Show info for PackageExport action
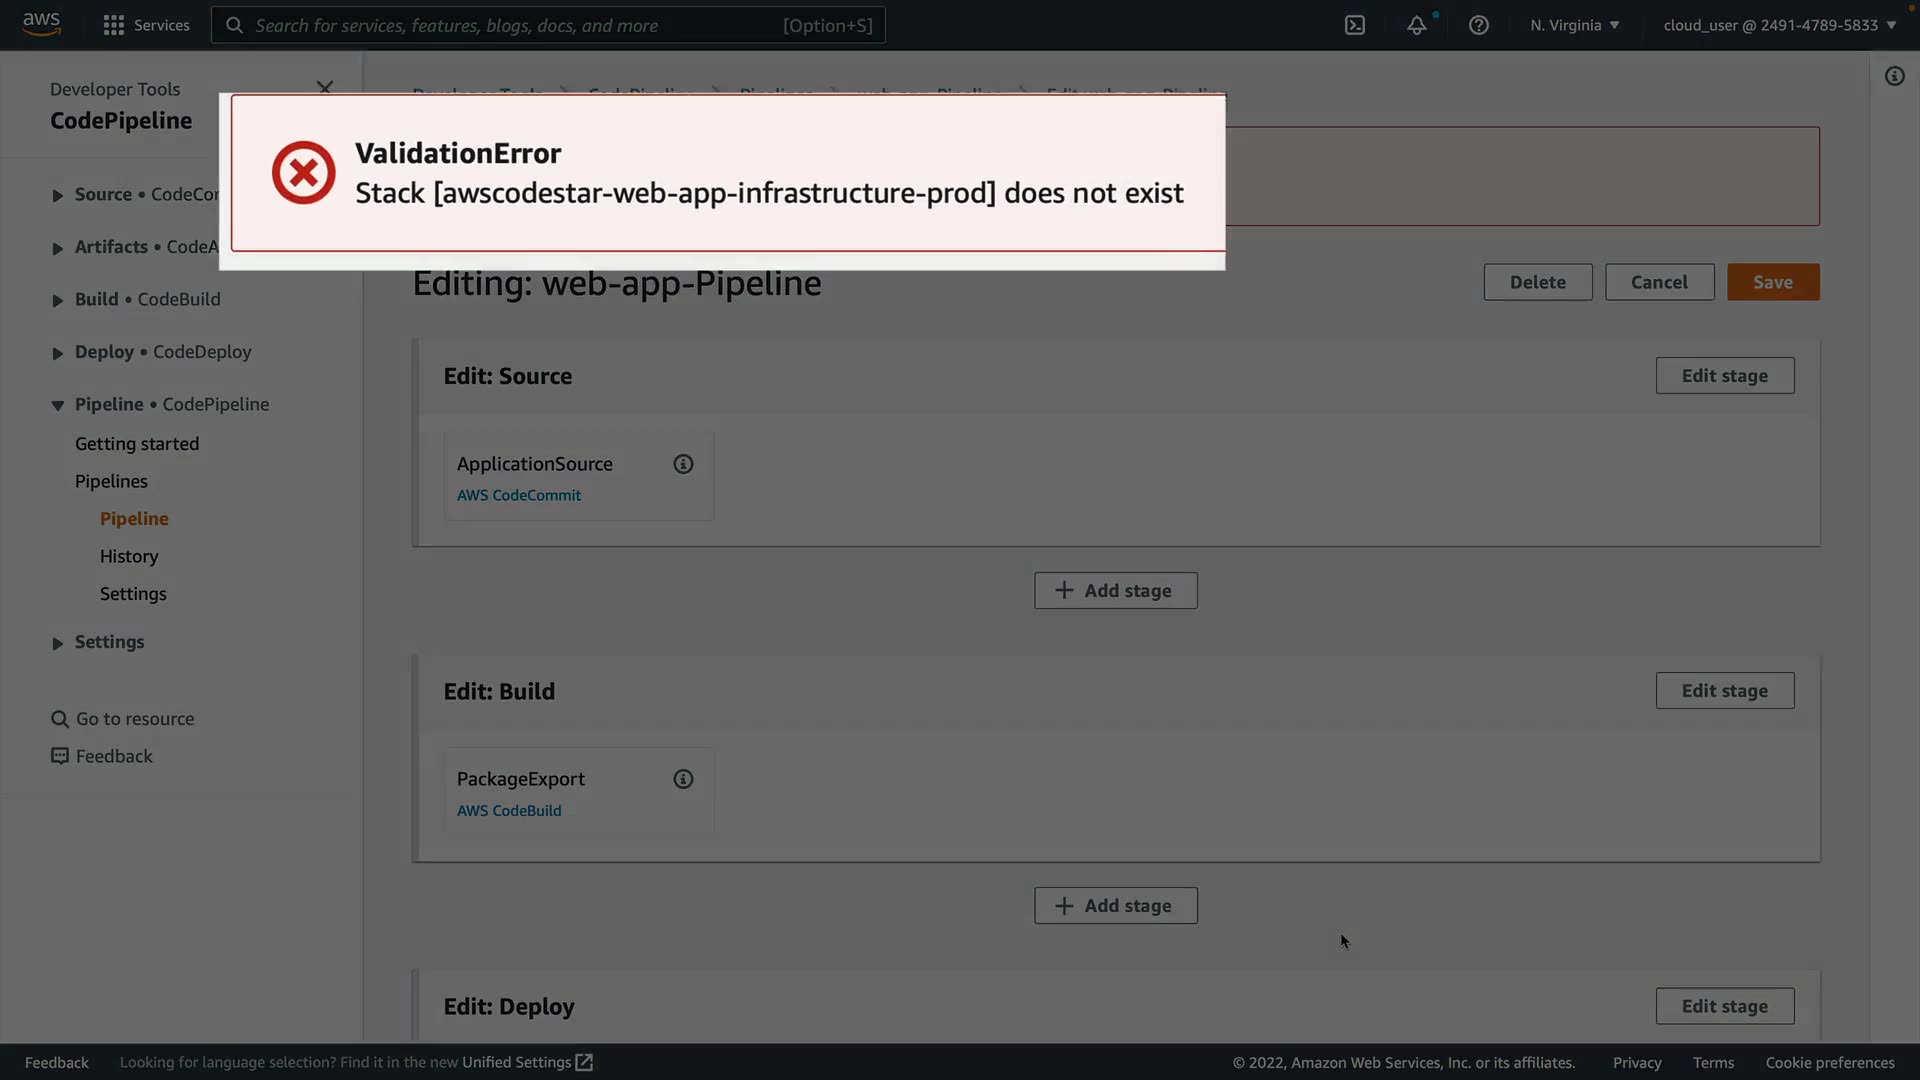This screenshot has height=1080, width=1920. pos(683,779)
